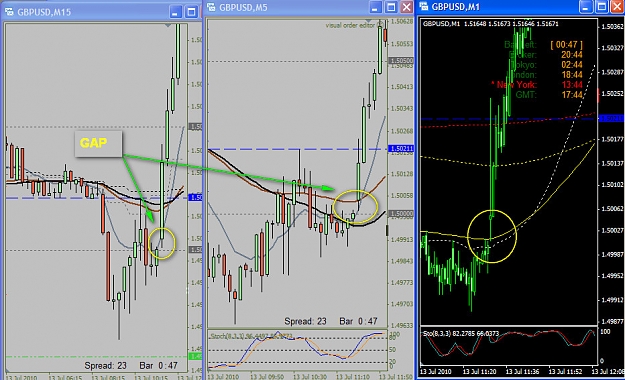Click the New York 13:44 clock entry
The height and width of the screenshot is (380, 625).
coord(537,85)
